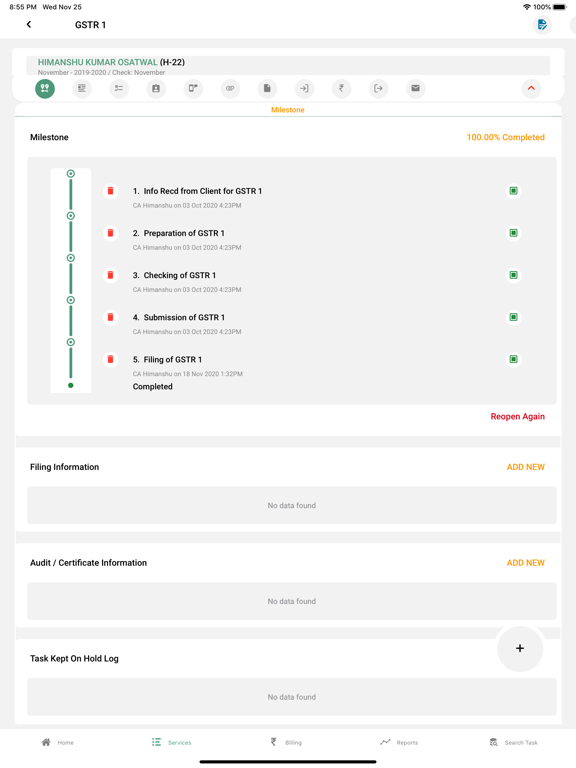Click 100.00% Completed progress text
Viewport: 576px width, 768px height.
pos(505,137)
